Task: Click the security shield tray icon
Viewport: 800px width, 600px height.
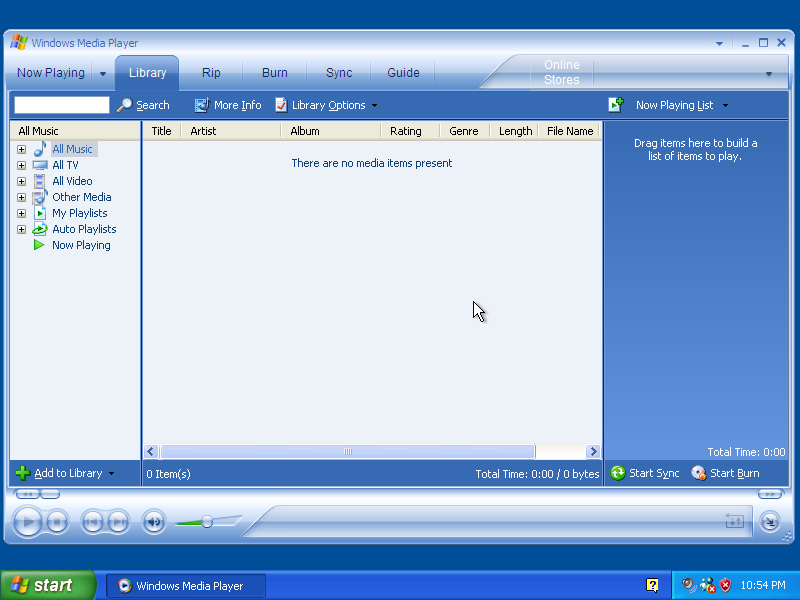Action: coord(724,585)
